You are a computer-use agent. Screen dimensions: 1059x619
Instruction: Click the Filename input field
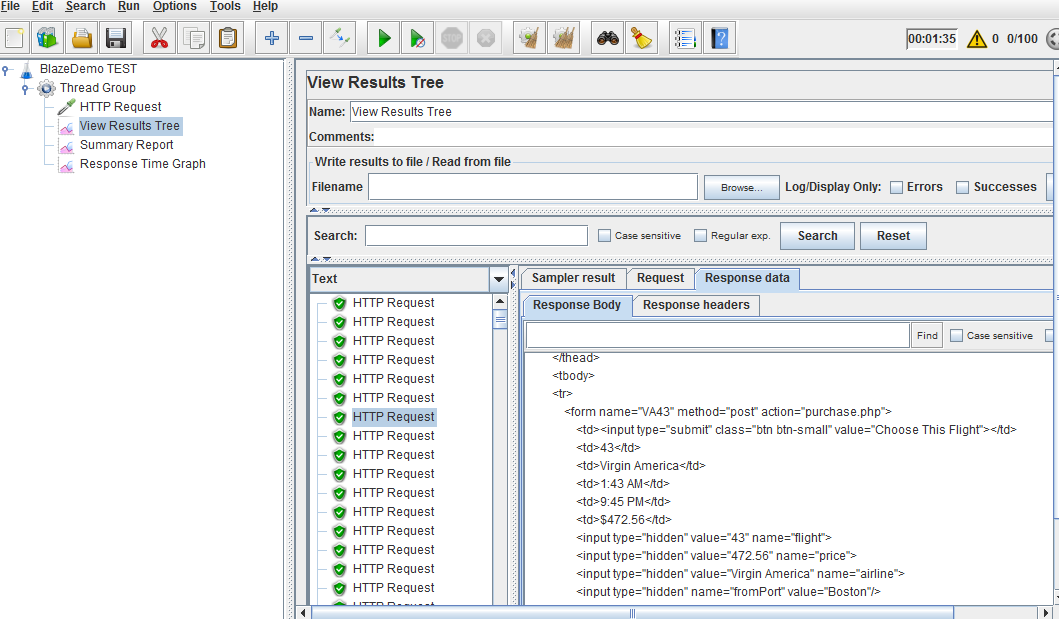point(532,187)
